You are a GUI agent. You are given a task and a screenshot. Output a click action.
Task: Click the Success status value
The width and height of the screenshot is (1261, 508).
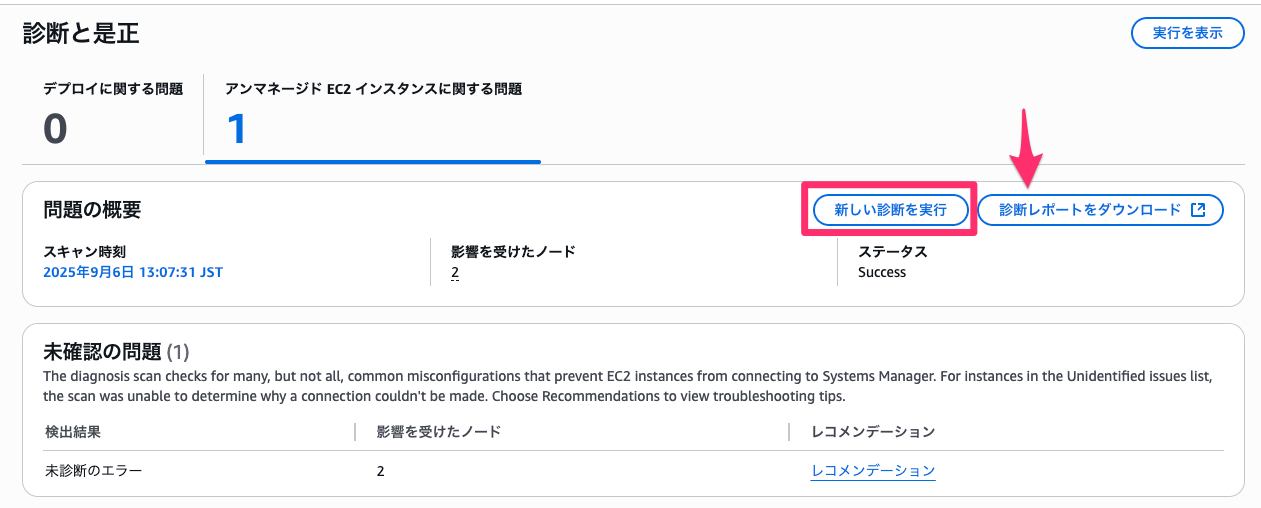(x=882, y=272)
